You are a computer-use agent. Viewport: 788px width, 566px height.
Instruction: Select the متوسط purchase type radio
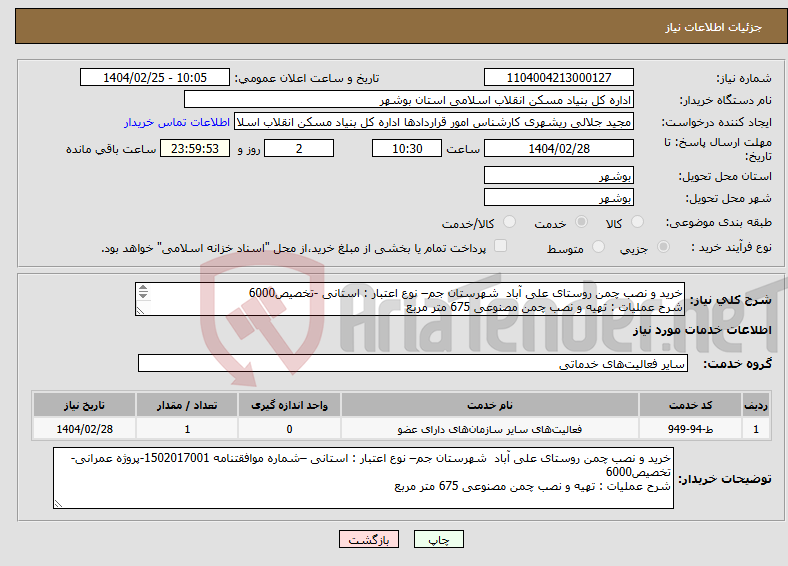(598, 246)
